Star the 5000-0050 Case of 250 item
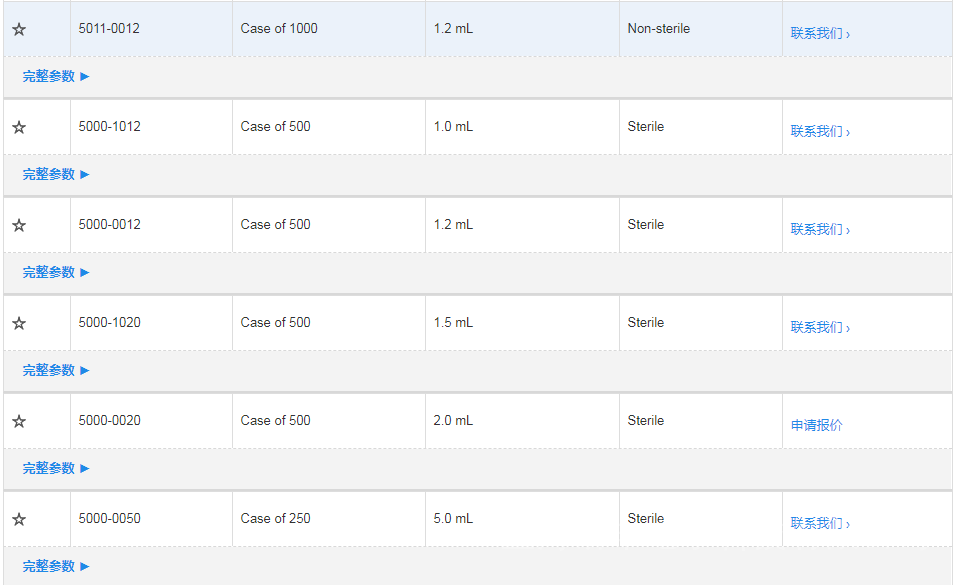This screenshot has height=585, width=955. point(19,520)
